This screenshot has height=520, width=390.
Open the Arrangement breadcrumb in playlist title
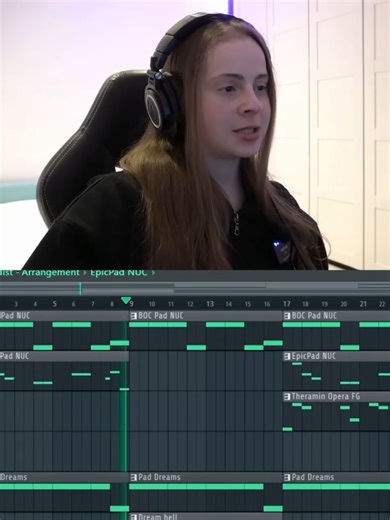click(x=51, y=273)
